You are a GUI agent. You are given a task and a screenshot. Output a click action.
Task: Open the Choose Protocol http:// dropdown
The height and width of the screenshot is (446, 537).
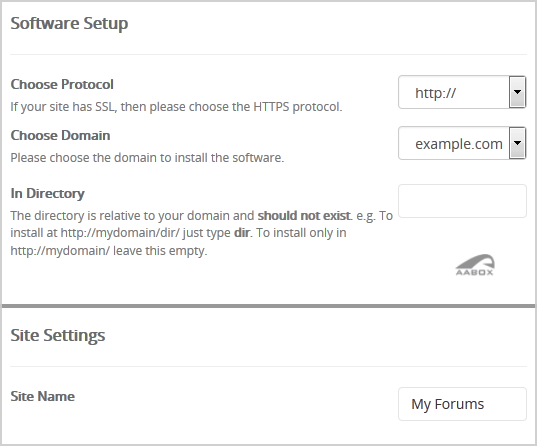click(x=462, y=92)
